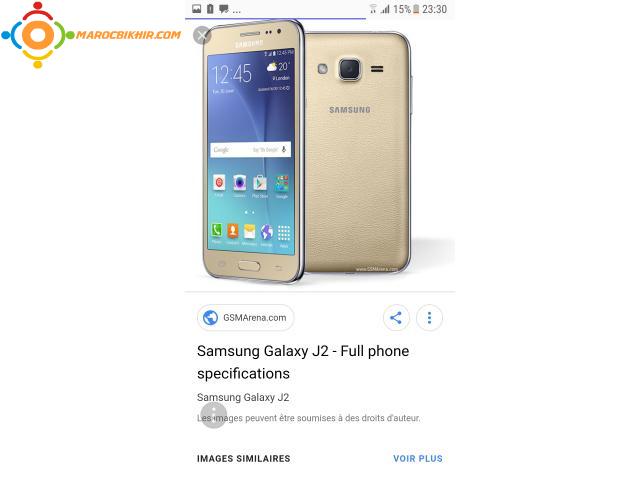The image size is (640, 480).
Task: Tap the copyright notice about droits d'auteur
Action: point(309,418)
